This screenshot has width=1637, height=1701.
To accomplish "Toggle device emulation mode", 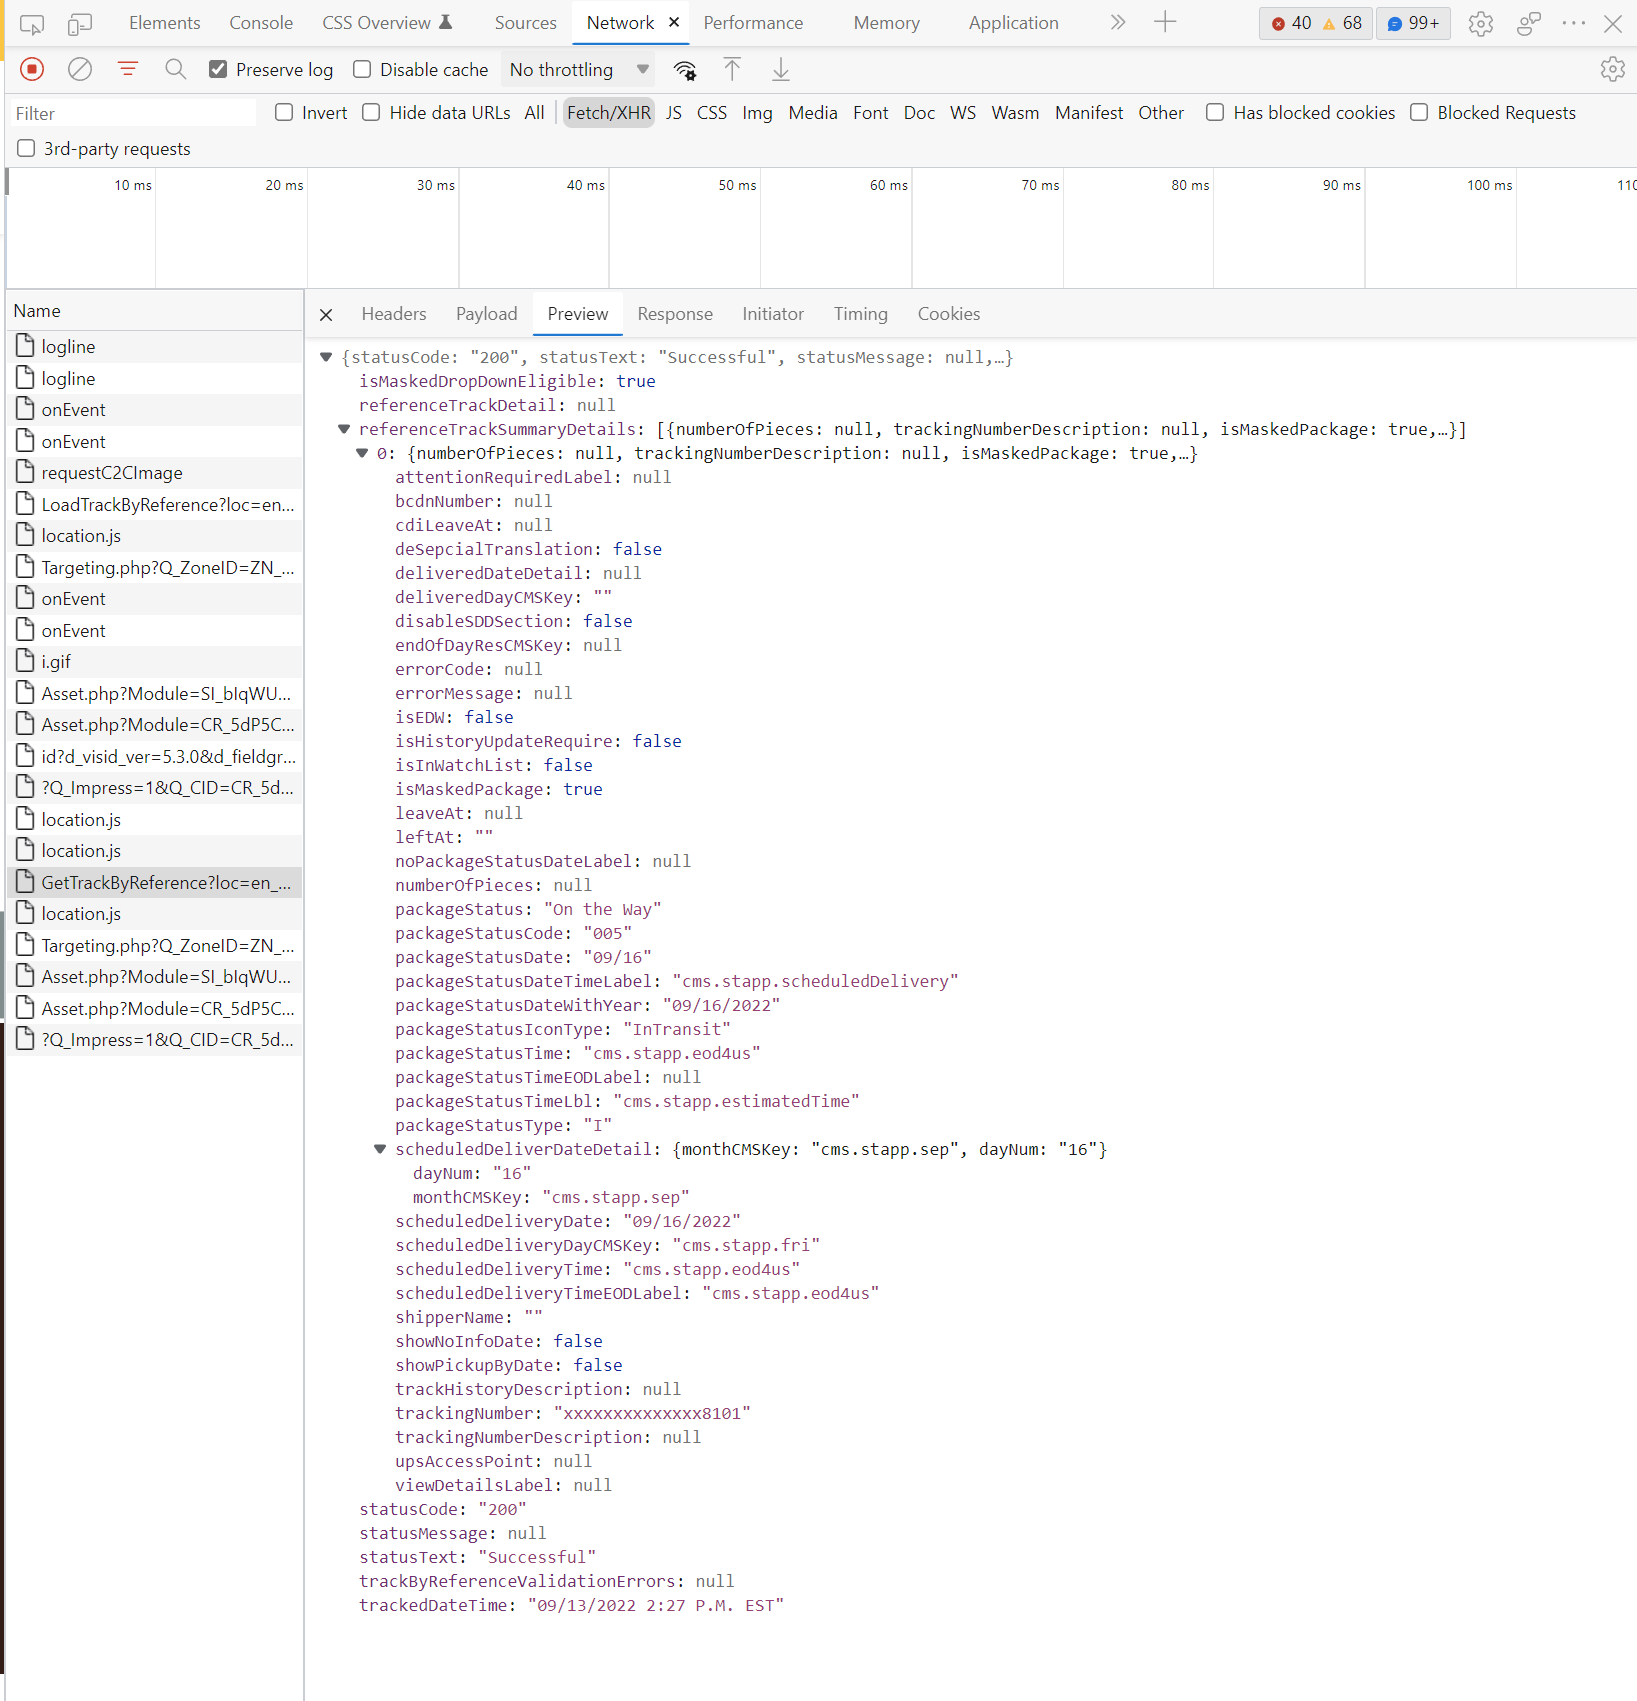I will [x=80, y=23].
